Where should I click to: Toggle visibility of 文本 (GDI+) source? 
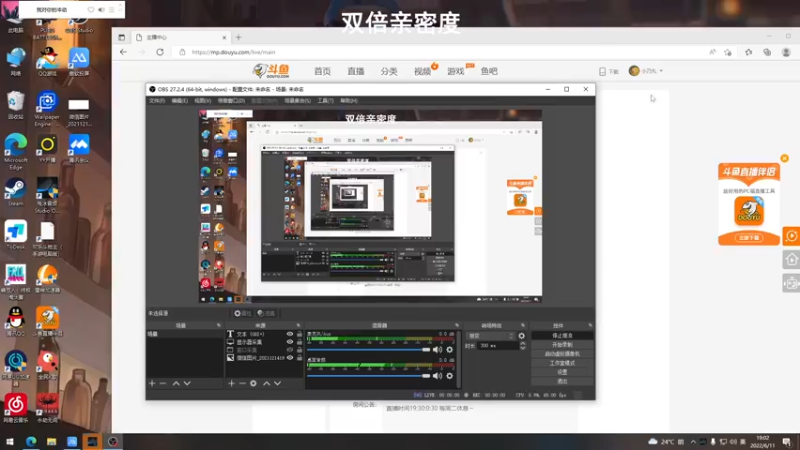coord(290,334)
